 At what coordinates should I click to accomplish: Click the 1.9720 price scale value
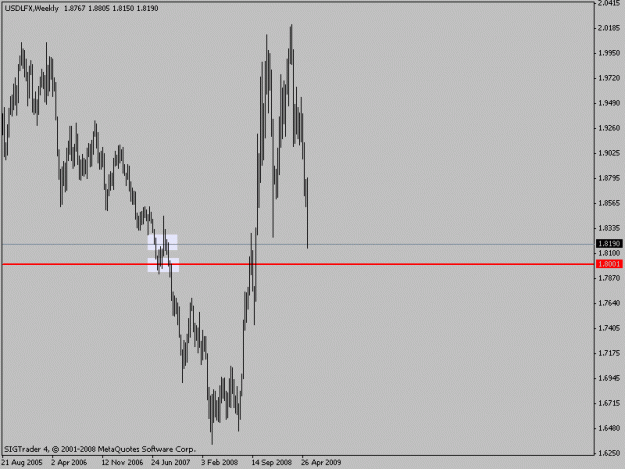(609, 78)
